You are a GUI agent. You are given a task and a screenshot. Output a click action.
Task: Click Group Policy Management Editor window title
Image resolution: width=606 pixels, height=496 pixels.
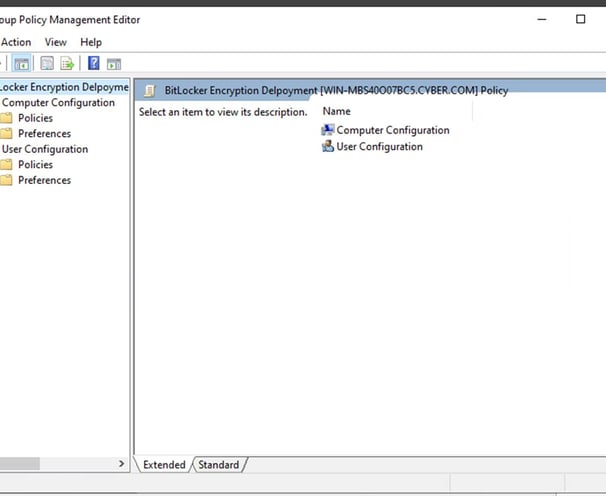[70, 20]
